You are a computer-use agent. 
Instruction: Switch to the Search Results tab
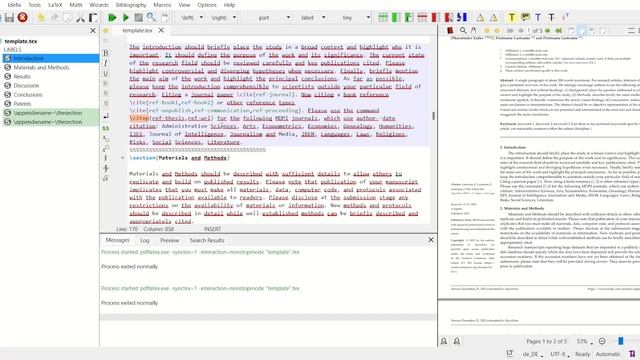click(x=207, y=240)
